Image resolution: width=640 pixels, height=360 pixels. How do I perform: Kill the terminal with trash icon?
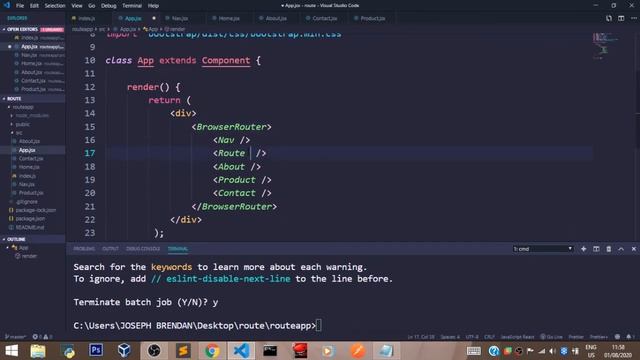click(609, 249)
